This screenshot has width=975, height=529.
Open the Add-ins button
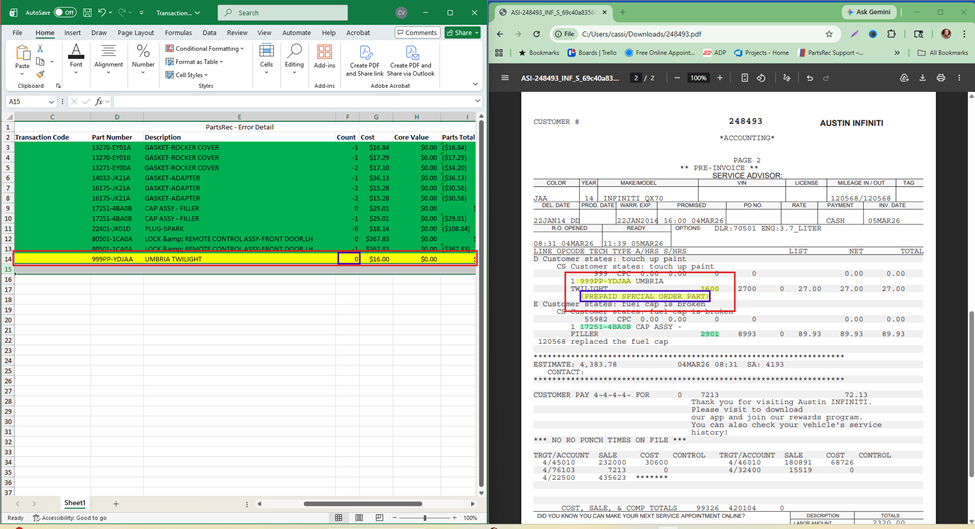click(x=324, y=57)
